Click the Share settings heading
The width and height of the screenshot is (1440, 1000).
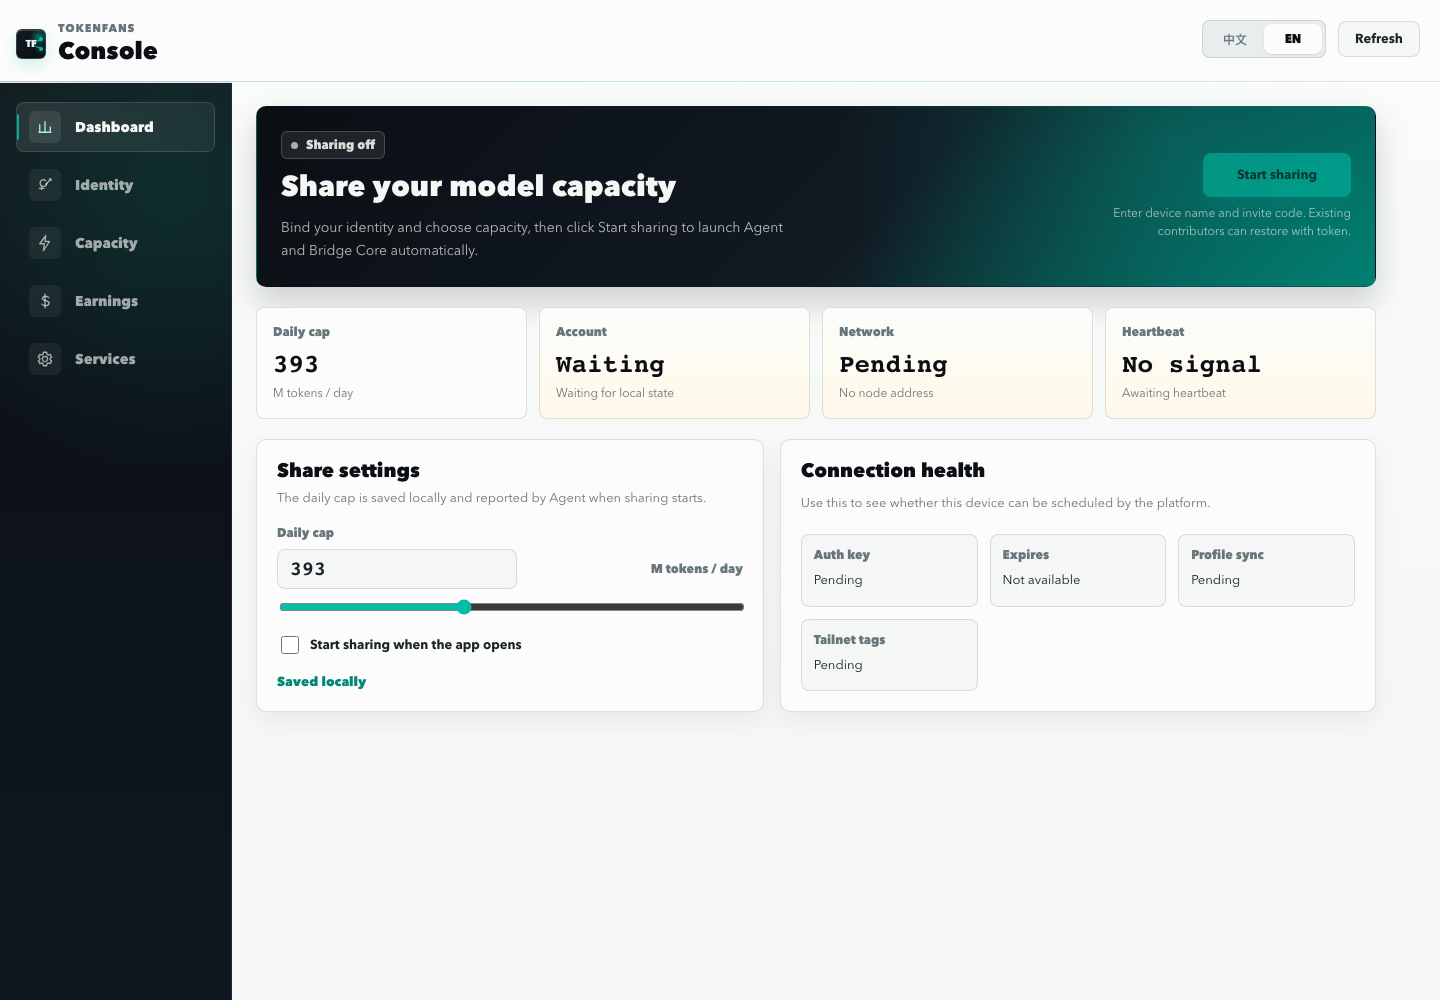pos(348,470)
